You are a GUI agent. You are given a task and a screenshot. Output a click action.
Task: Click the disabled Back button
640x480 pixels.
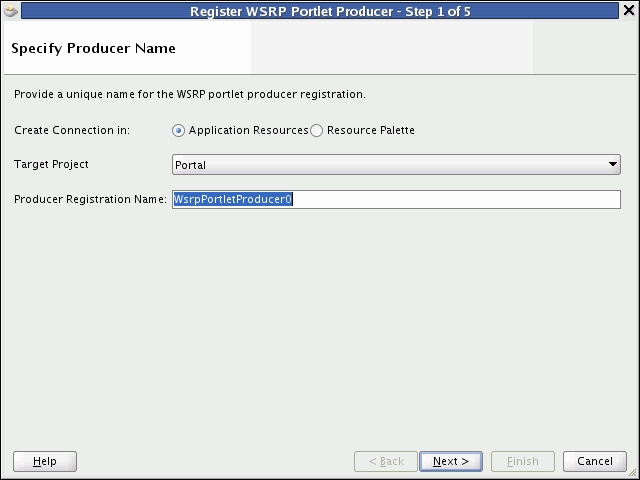tap(386, 461)
